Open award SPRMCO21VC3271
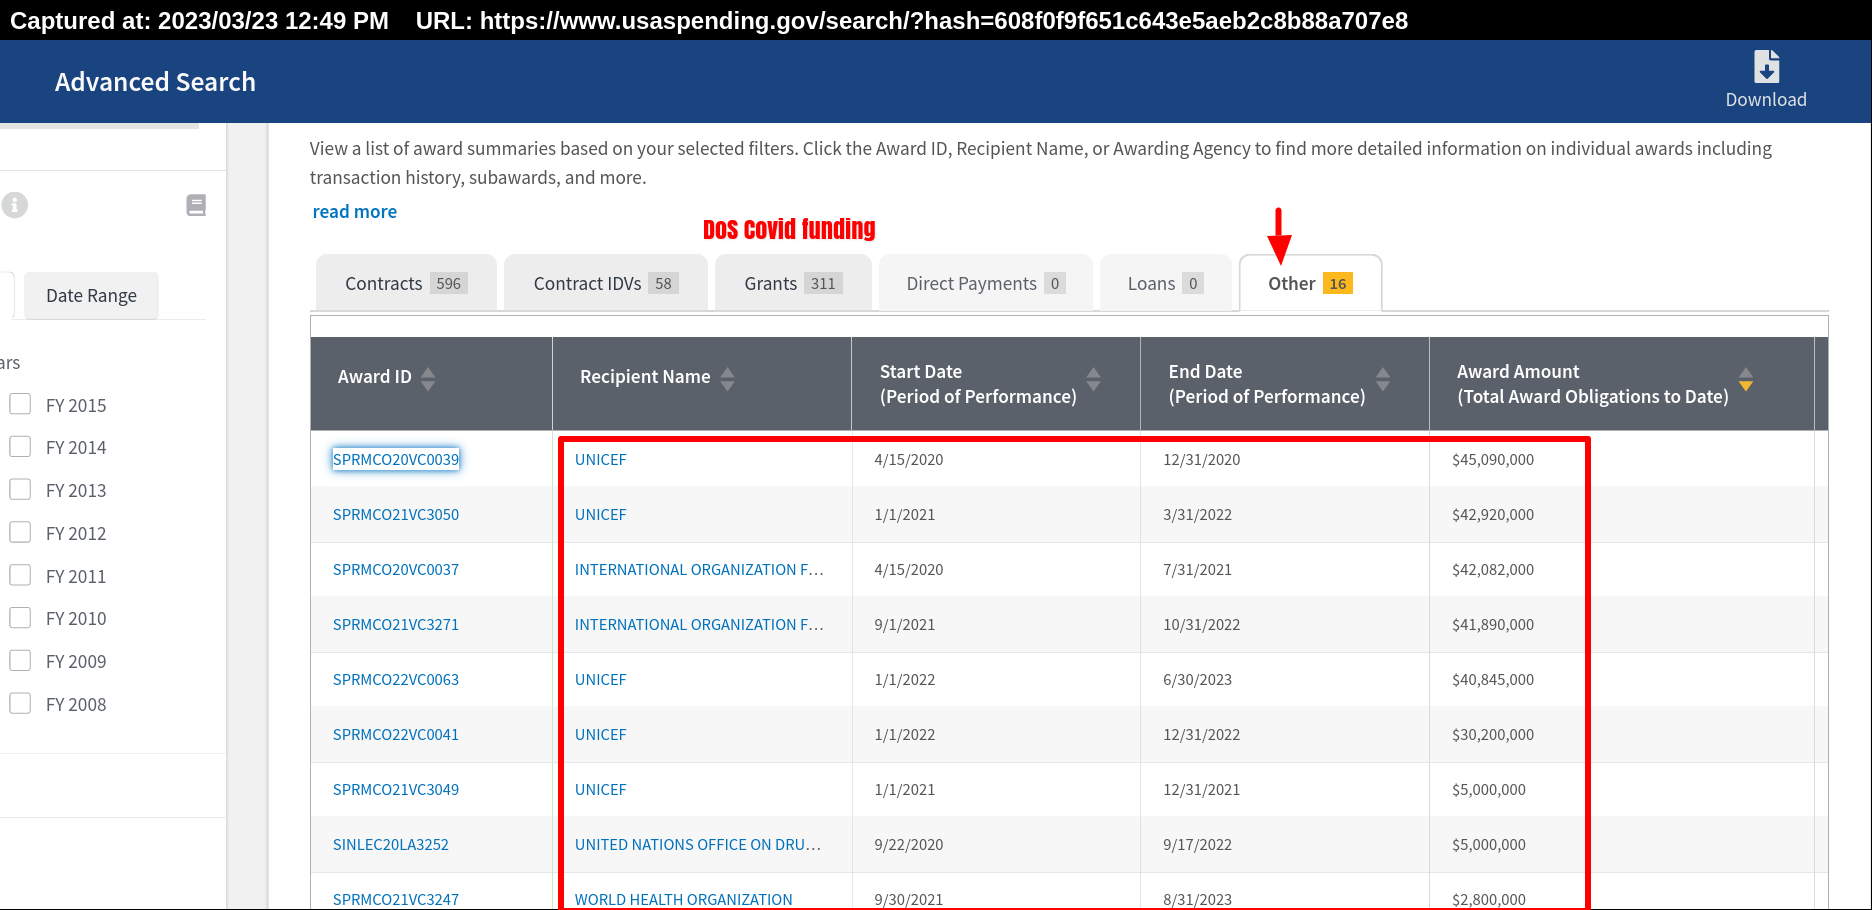The height and width of the screenshot is (910, 1872). tap(396, 624)
